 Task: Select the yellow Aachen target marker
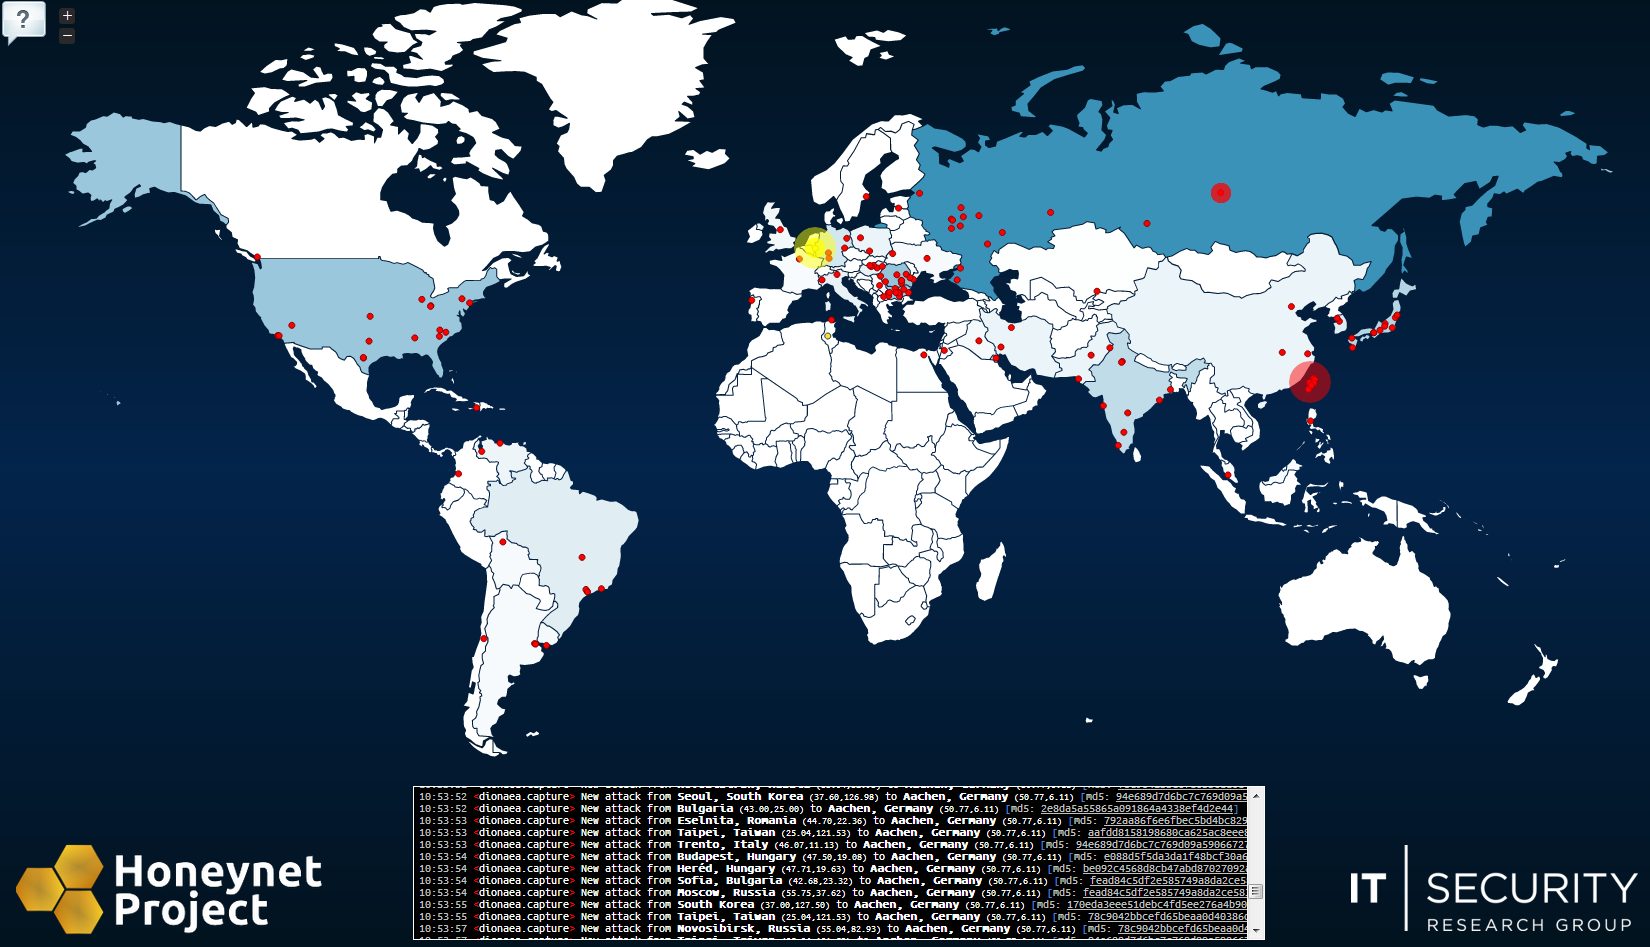click(x=815, y=248)
